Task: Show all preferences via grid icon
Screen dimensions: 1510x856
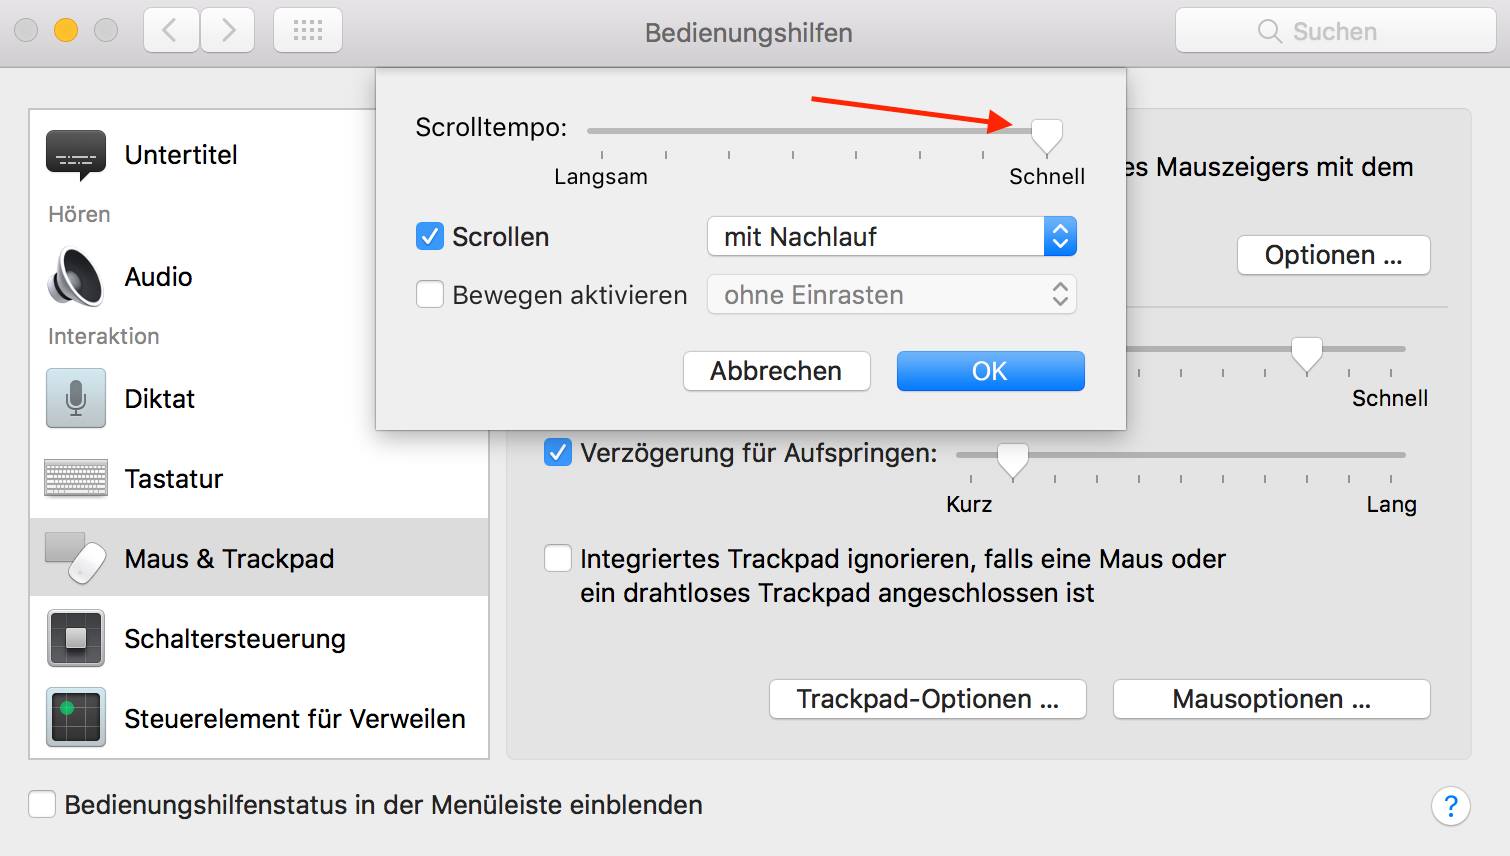Action: tap(308, 31)
